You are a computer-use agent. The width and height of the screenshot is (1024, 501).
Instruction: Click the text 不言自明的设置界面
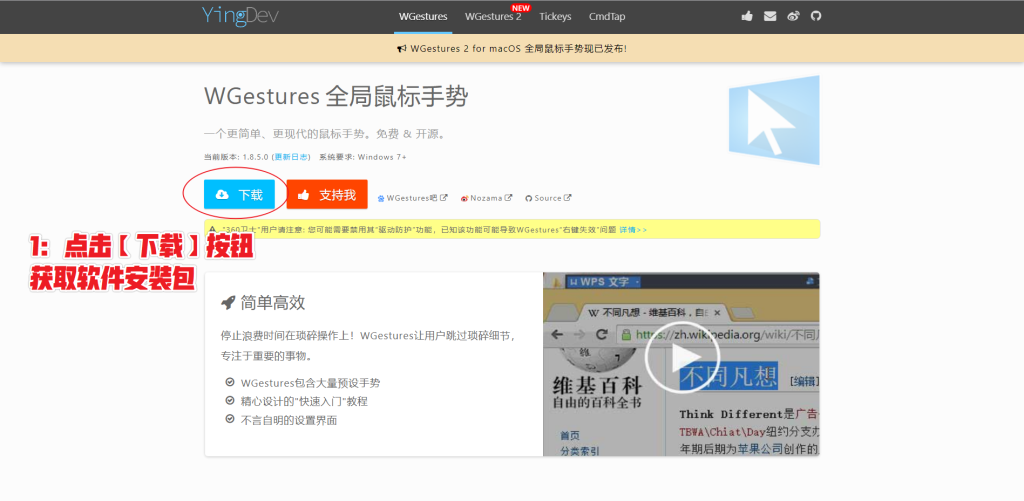tap(289, 420)
